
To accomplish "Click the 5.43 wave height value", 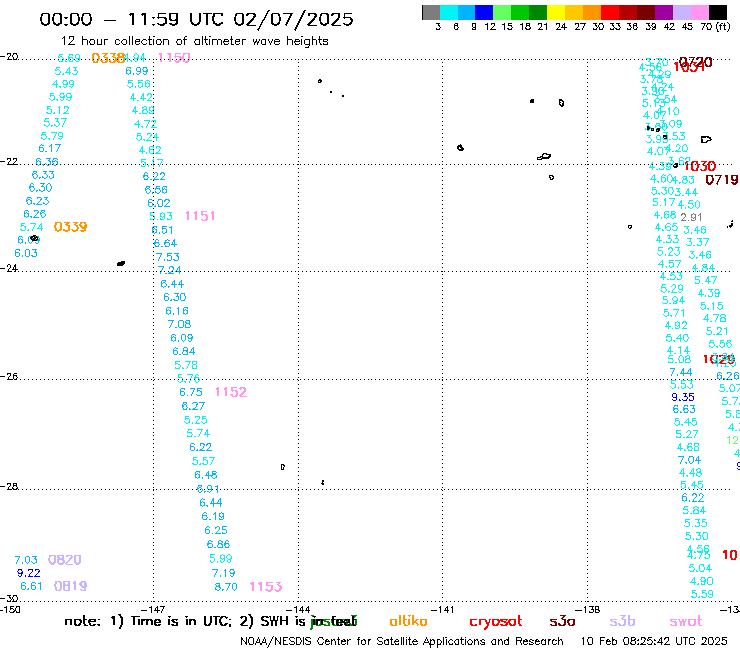I will point(66,71).
